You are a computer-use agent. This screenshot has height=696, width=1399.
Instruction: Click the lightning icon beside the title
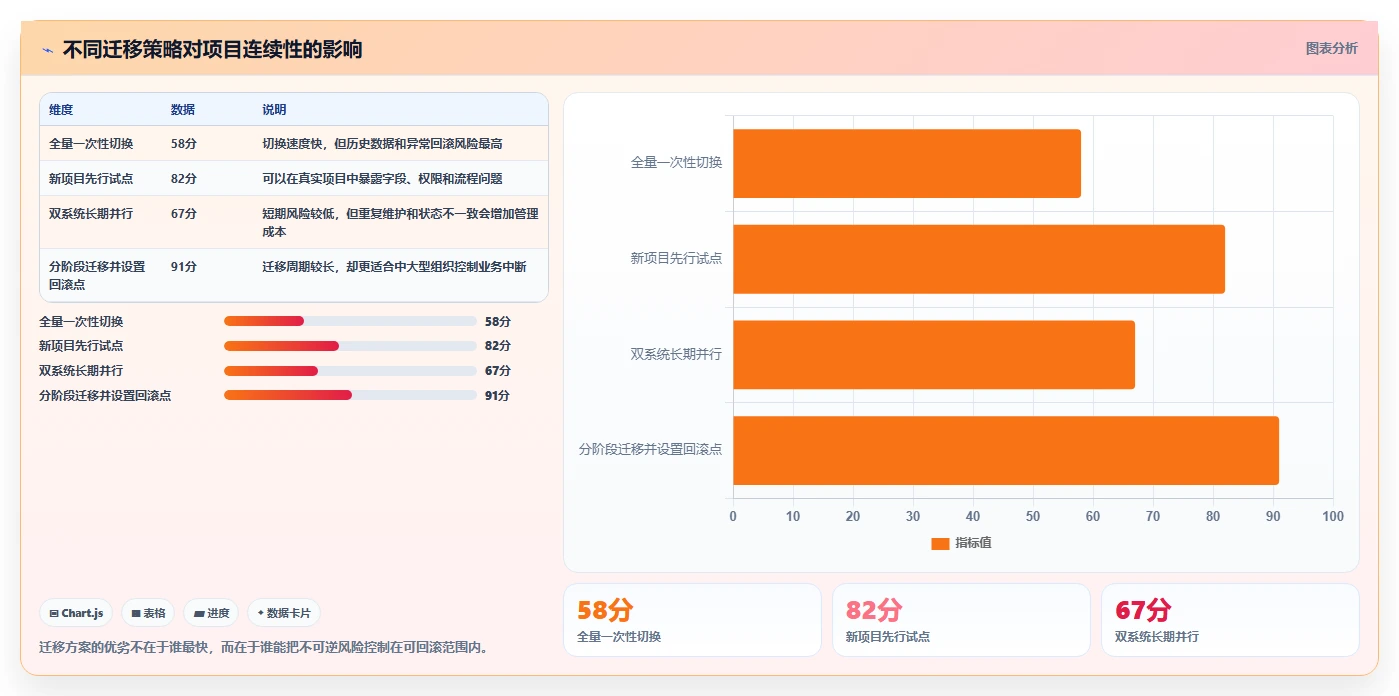point(47,50)
